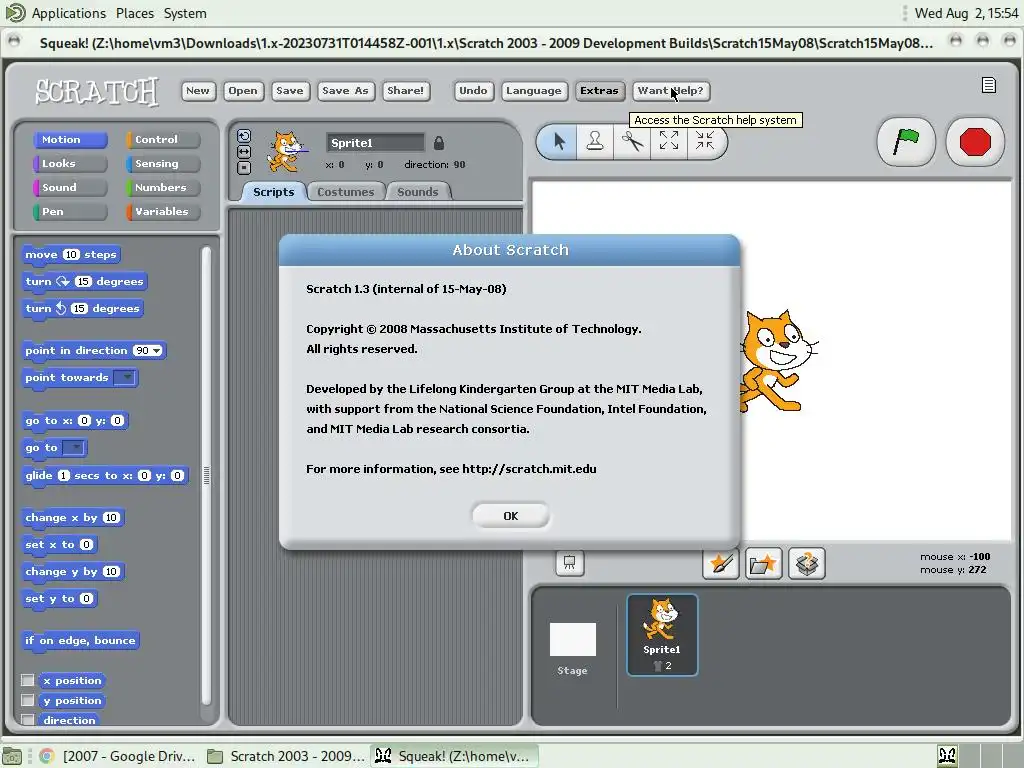Click the move 10 steps block
The width and height of the screenshot is (1024, 768).
71,255
